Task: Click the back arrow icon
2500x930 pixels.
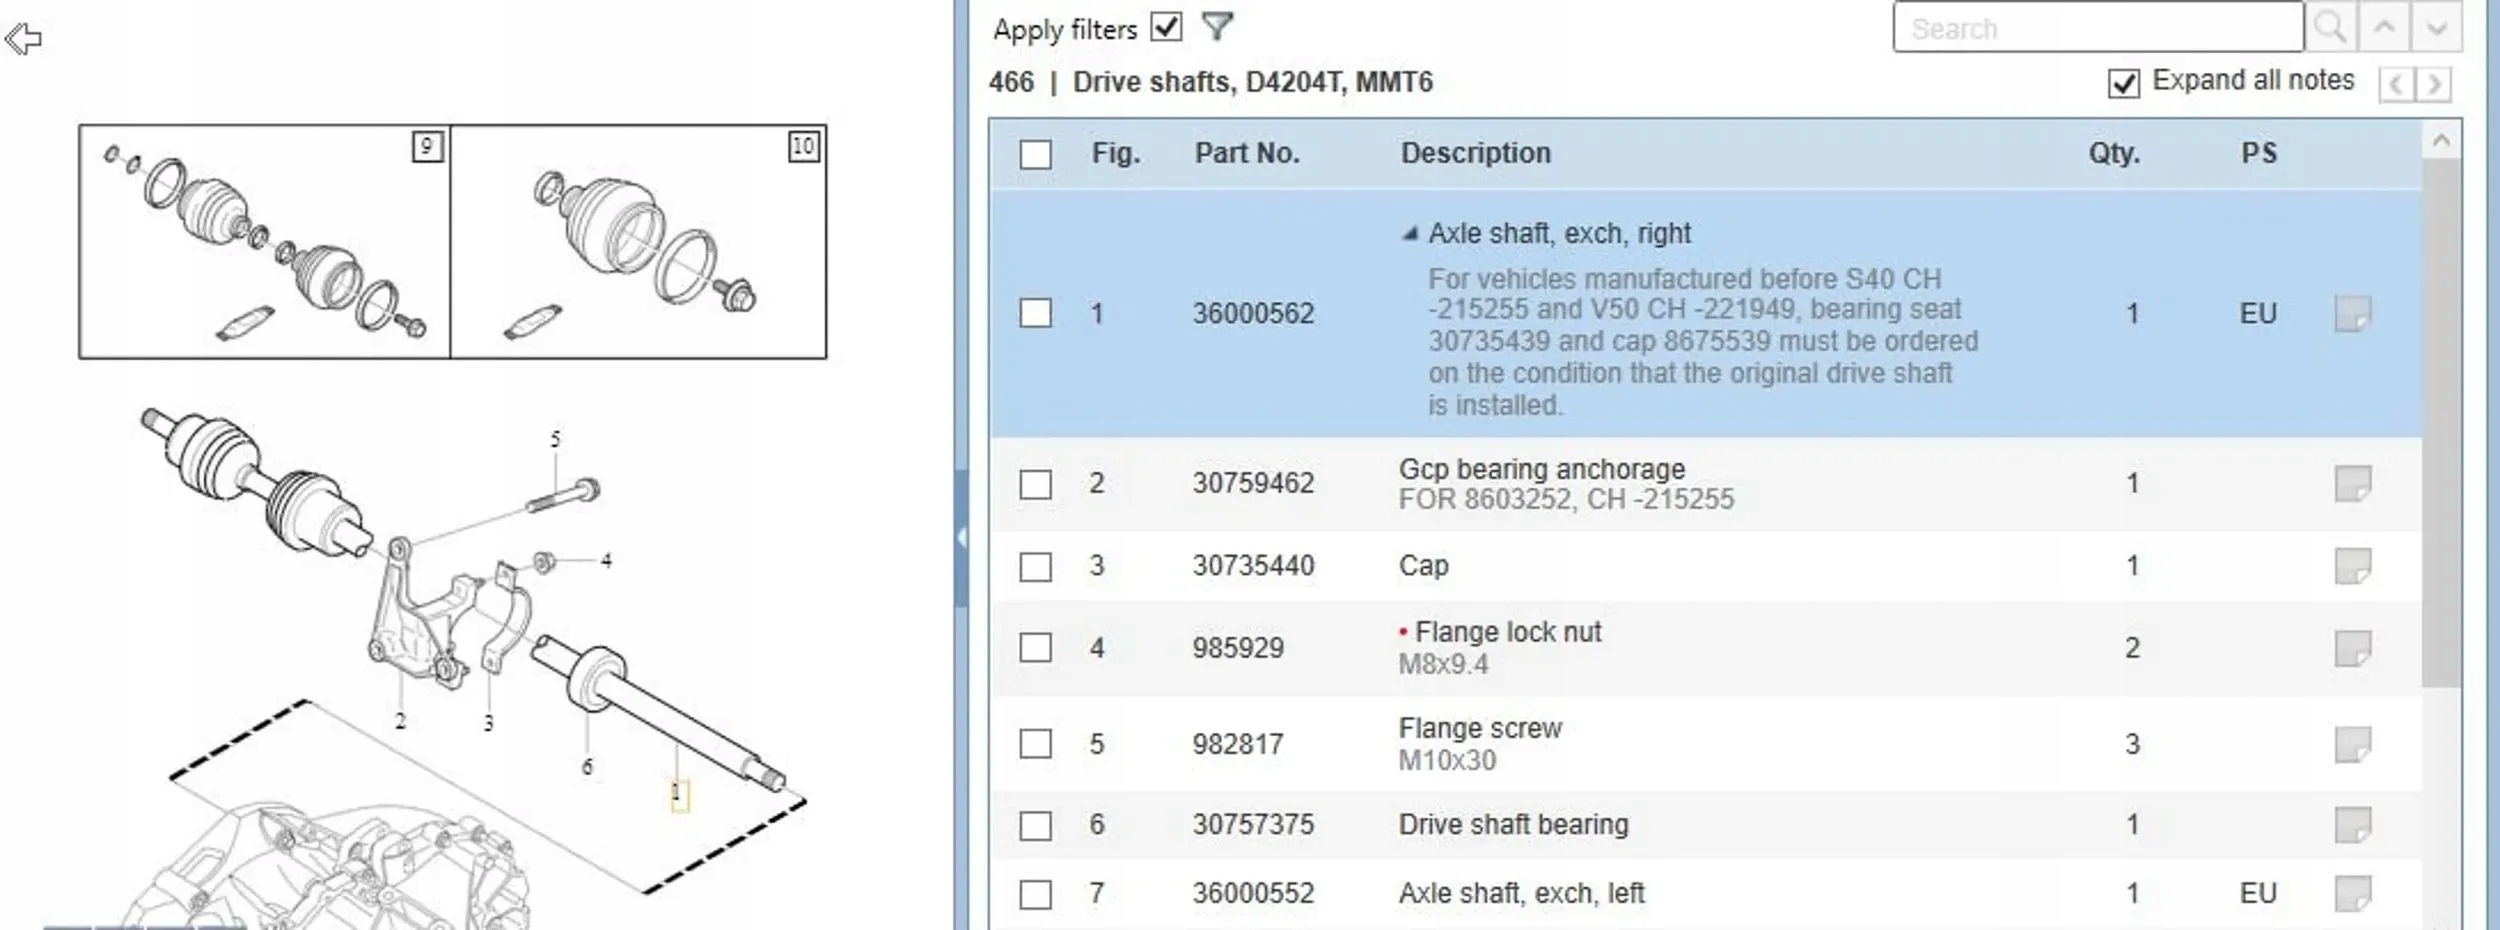Action: 23,39
